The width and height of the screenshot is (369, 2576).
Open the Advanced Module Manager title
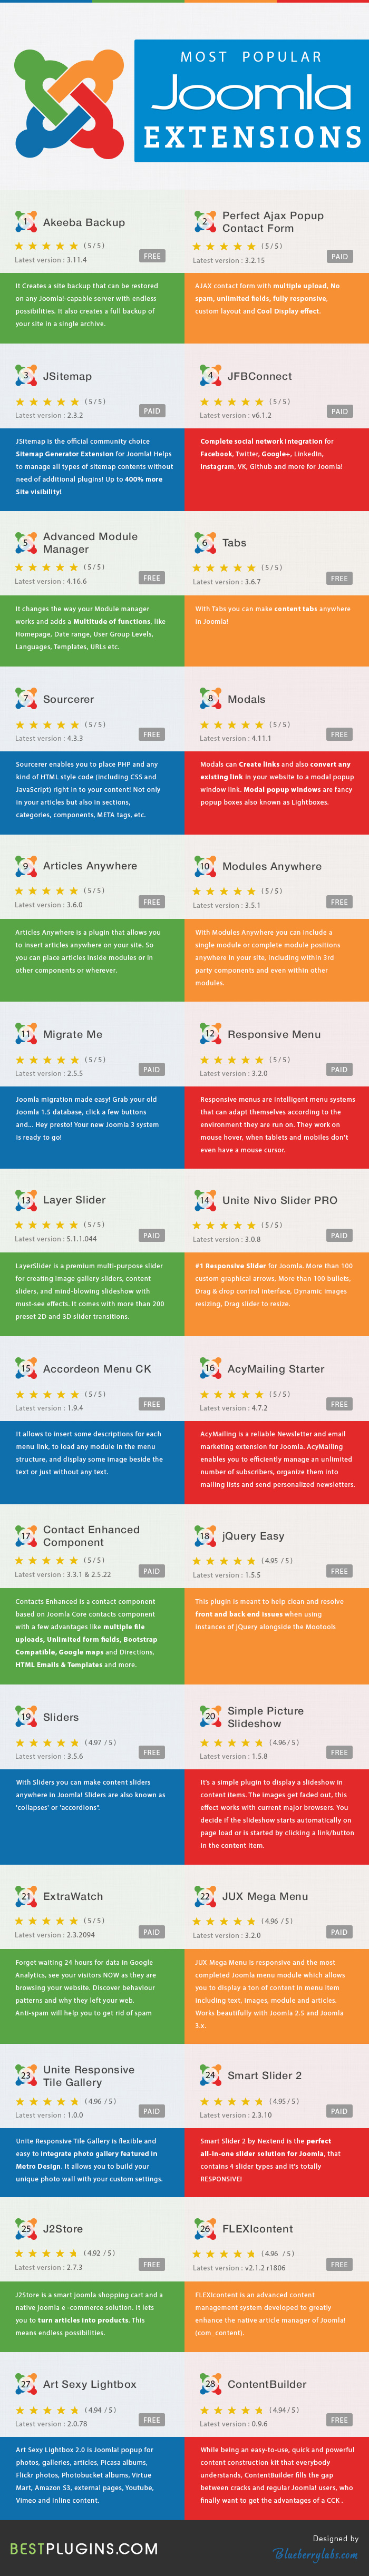pos(90,543)
